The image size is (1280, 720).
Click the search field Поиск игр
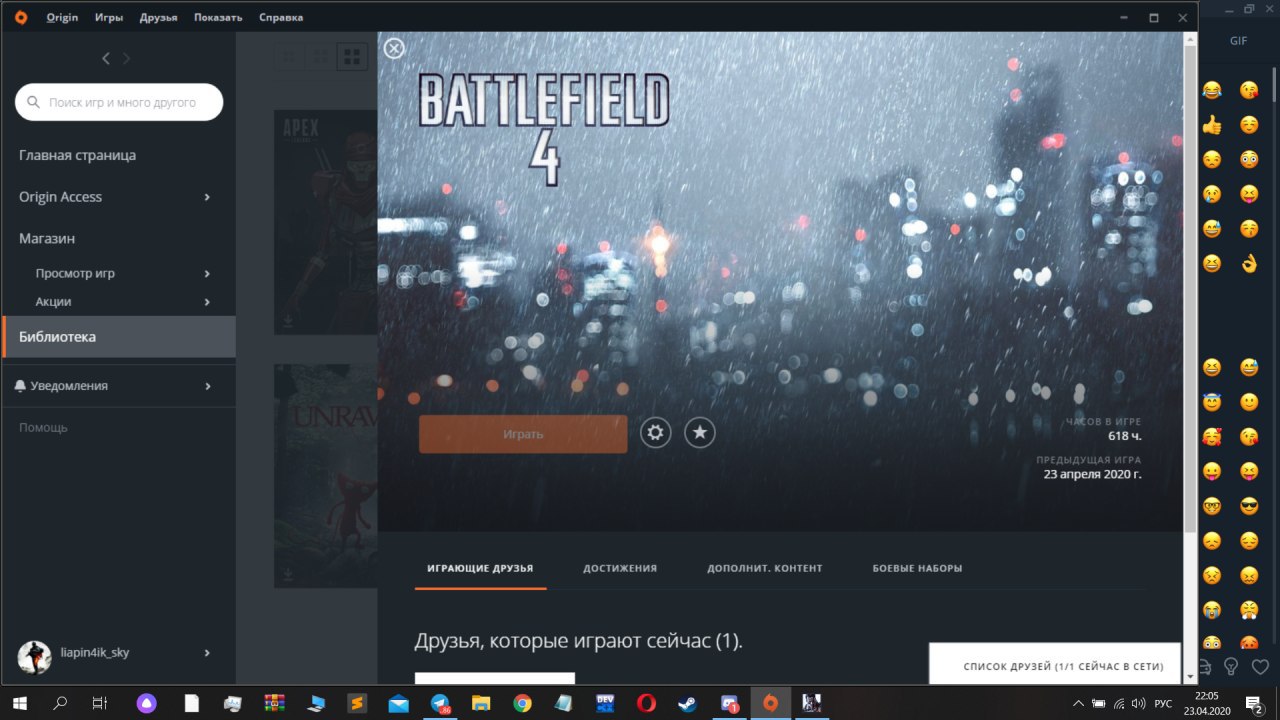119,102
